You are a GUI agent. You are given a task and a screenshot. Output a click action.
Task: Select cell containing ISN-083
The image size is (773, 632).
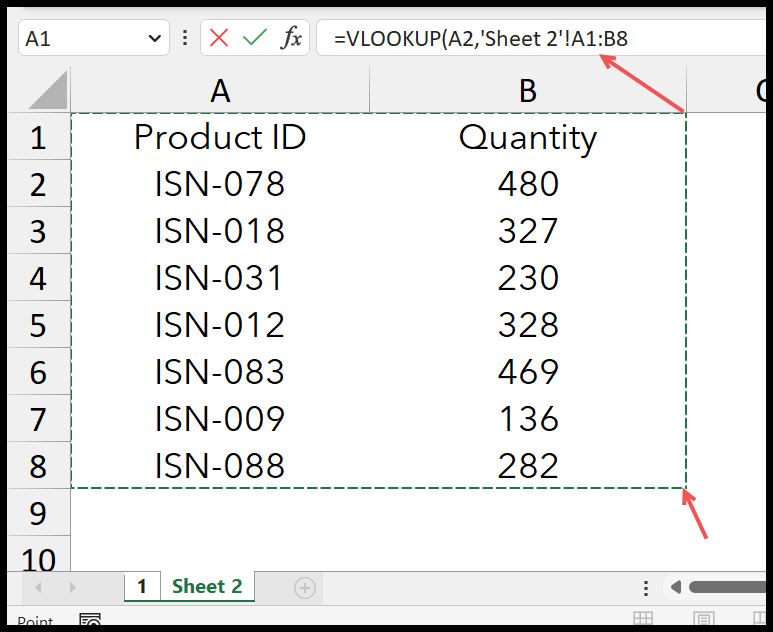pos(220,371)
